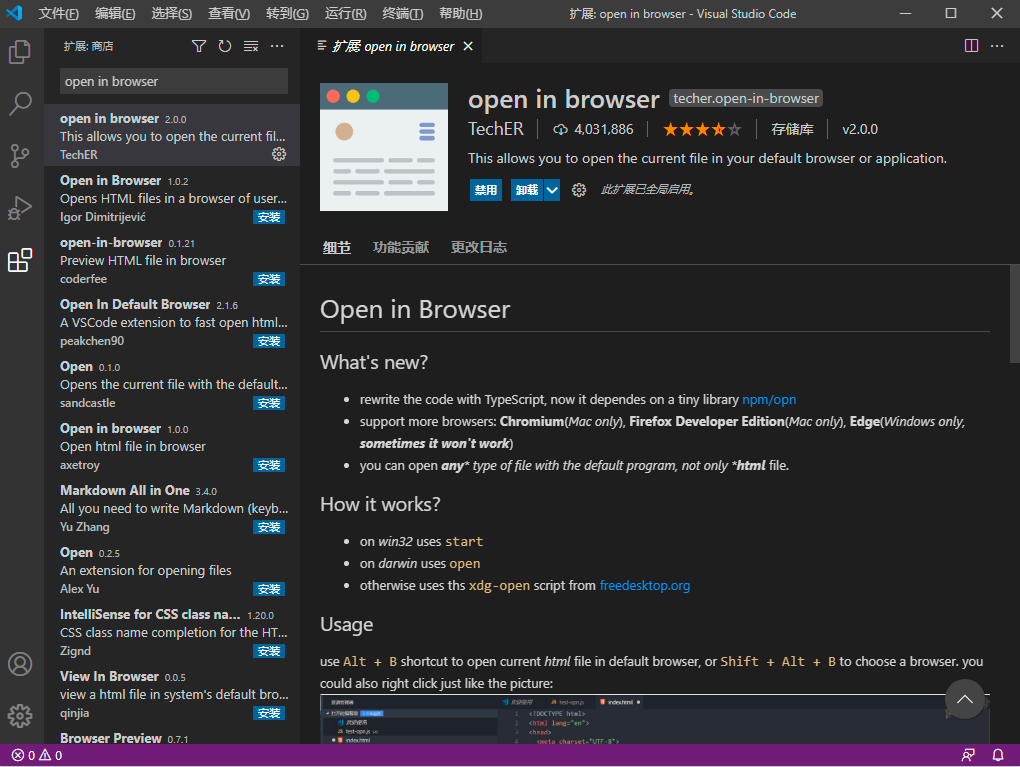Refresh the extensions list
This screenshot has width=1020, height=767.
pyautogui.click(x=225, y=46)
